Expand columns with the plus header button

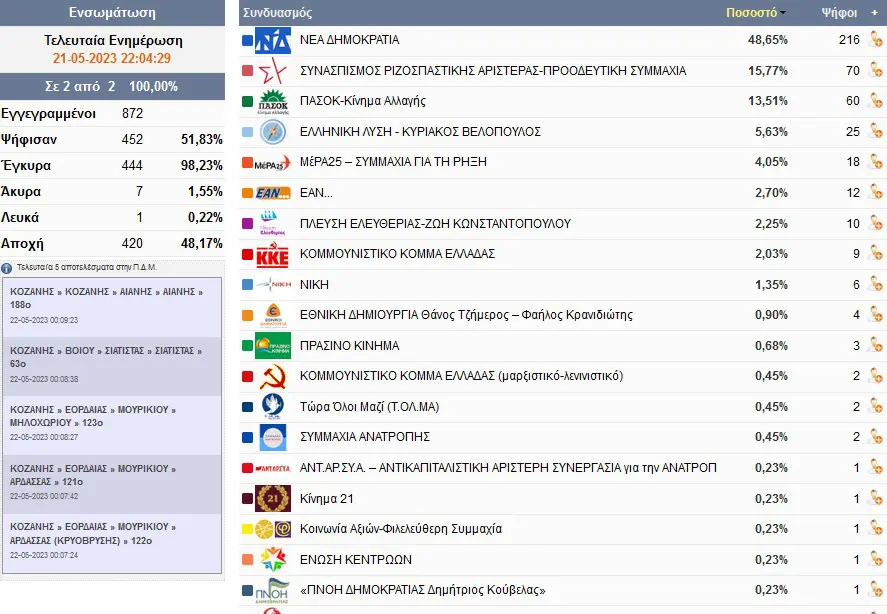875,12
